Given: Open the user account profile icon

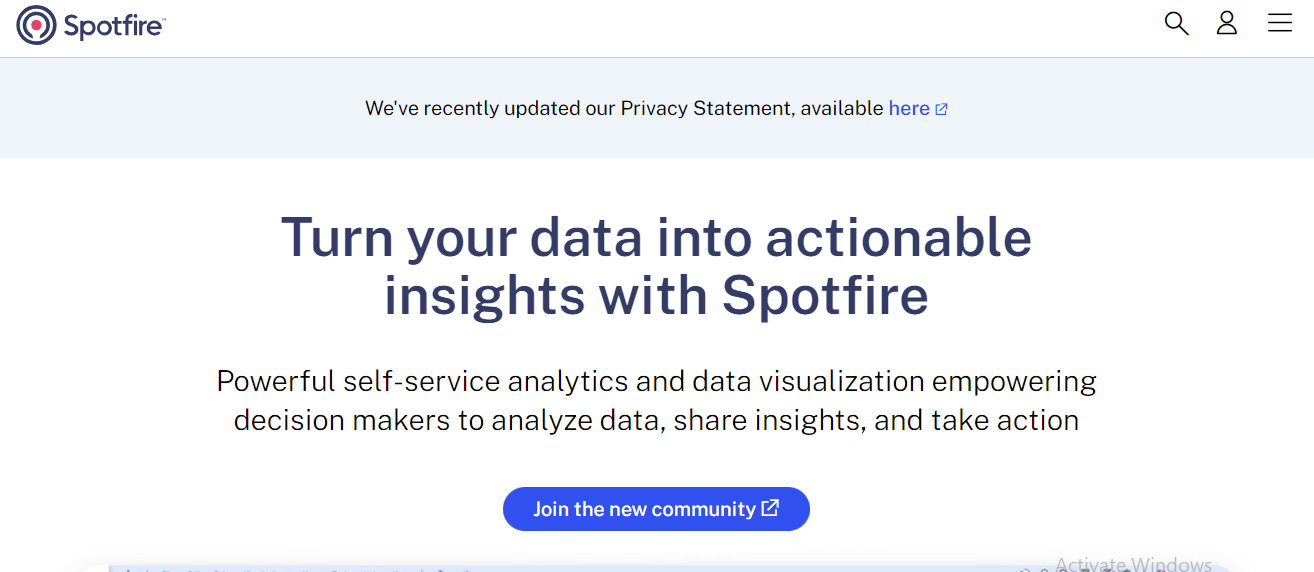Looking at the screenshot, I should 1227,23.
